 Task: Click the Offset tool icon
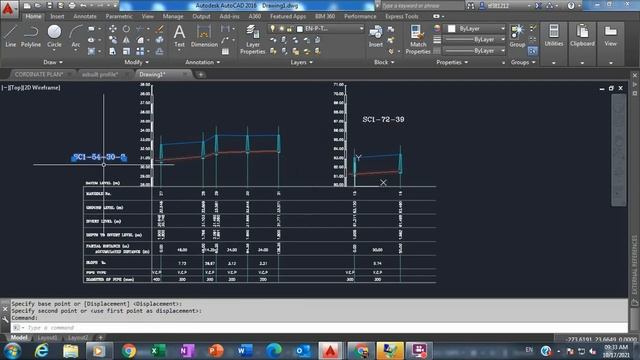[160, 51]
